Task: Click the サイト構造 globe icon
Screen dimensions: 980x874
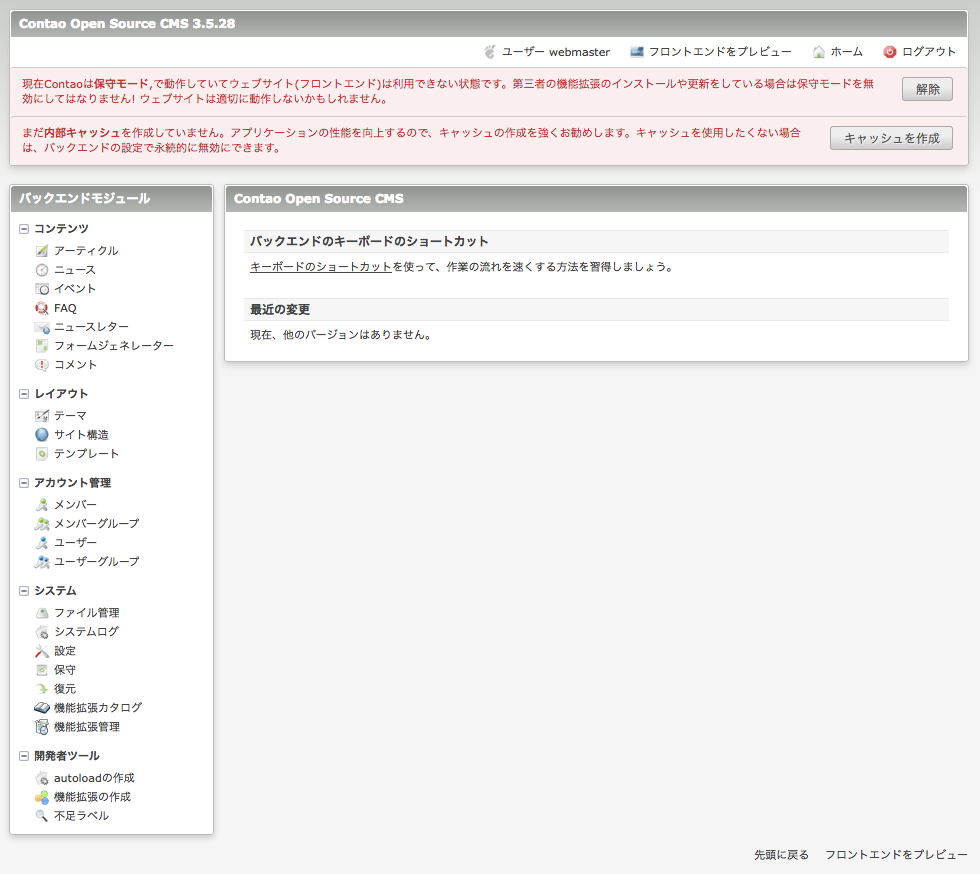Action: (x=42, y=434)
